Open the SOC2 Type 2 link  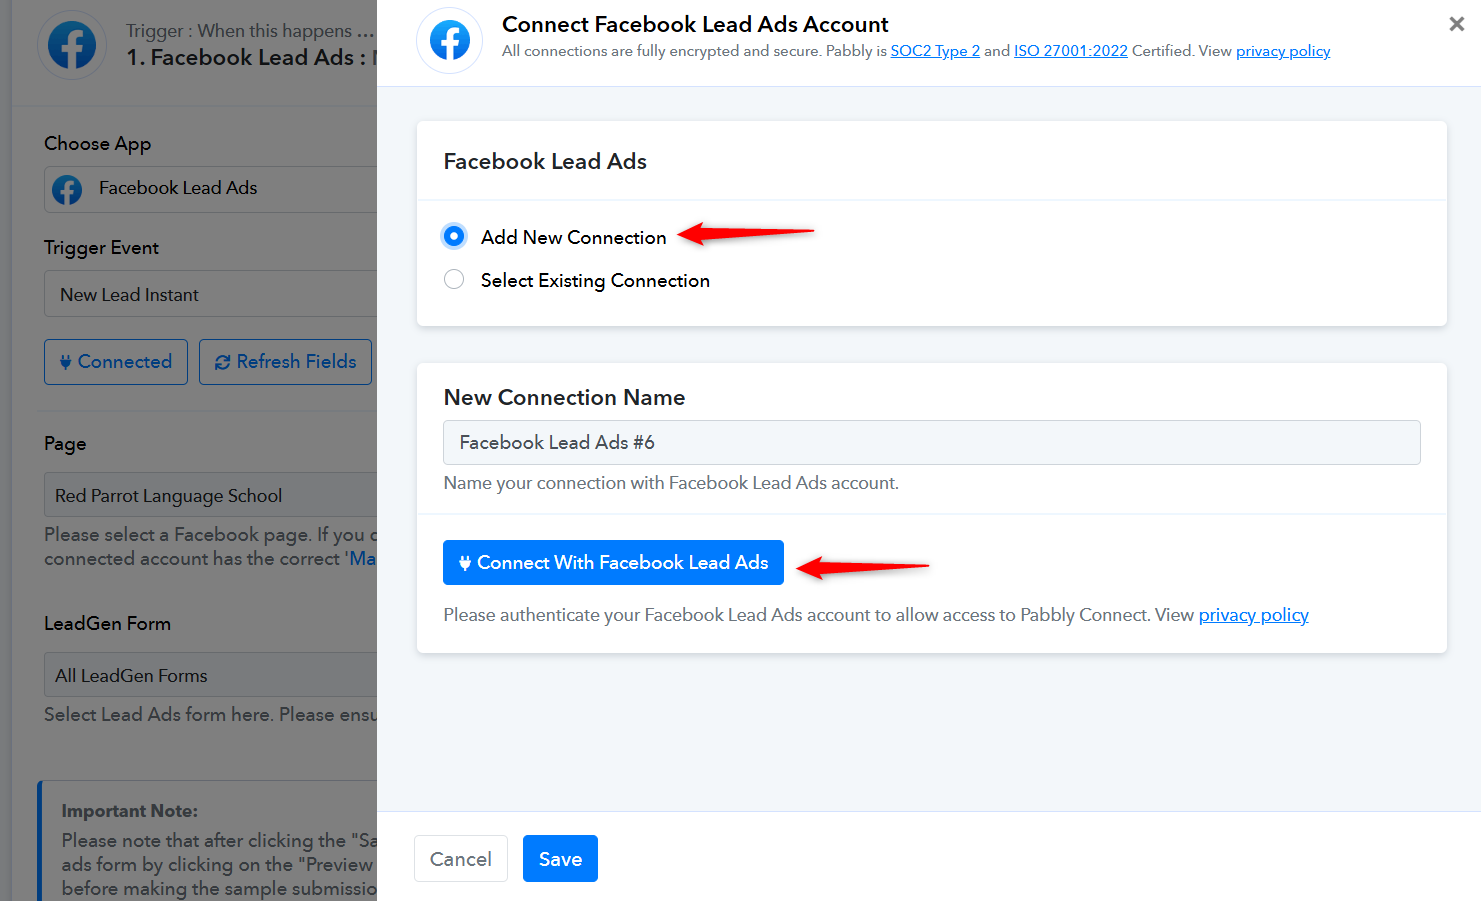(x=935, y=51)
